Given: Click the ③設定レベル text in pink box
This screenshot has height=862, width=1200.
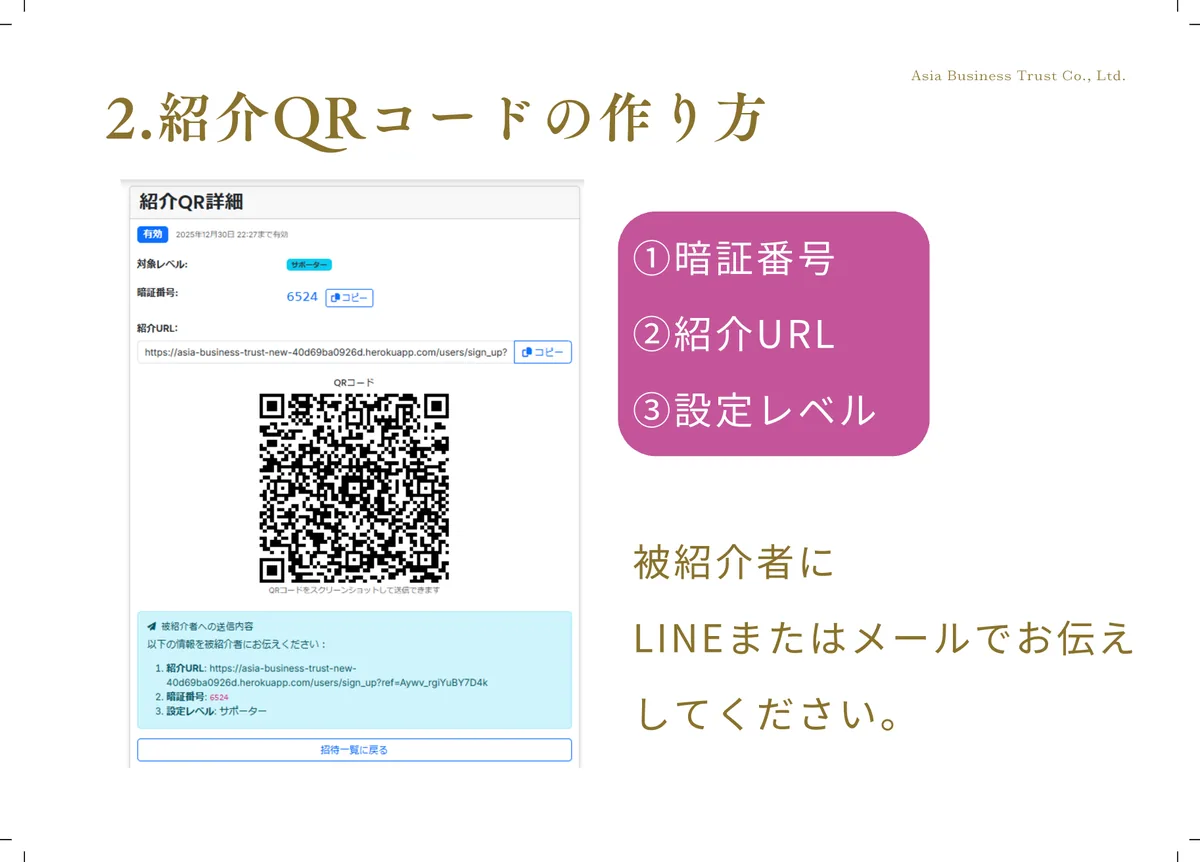Looking at the screenshot, I should click(x=755, y=410).
